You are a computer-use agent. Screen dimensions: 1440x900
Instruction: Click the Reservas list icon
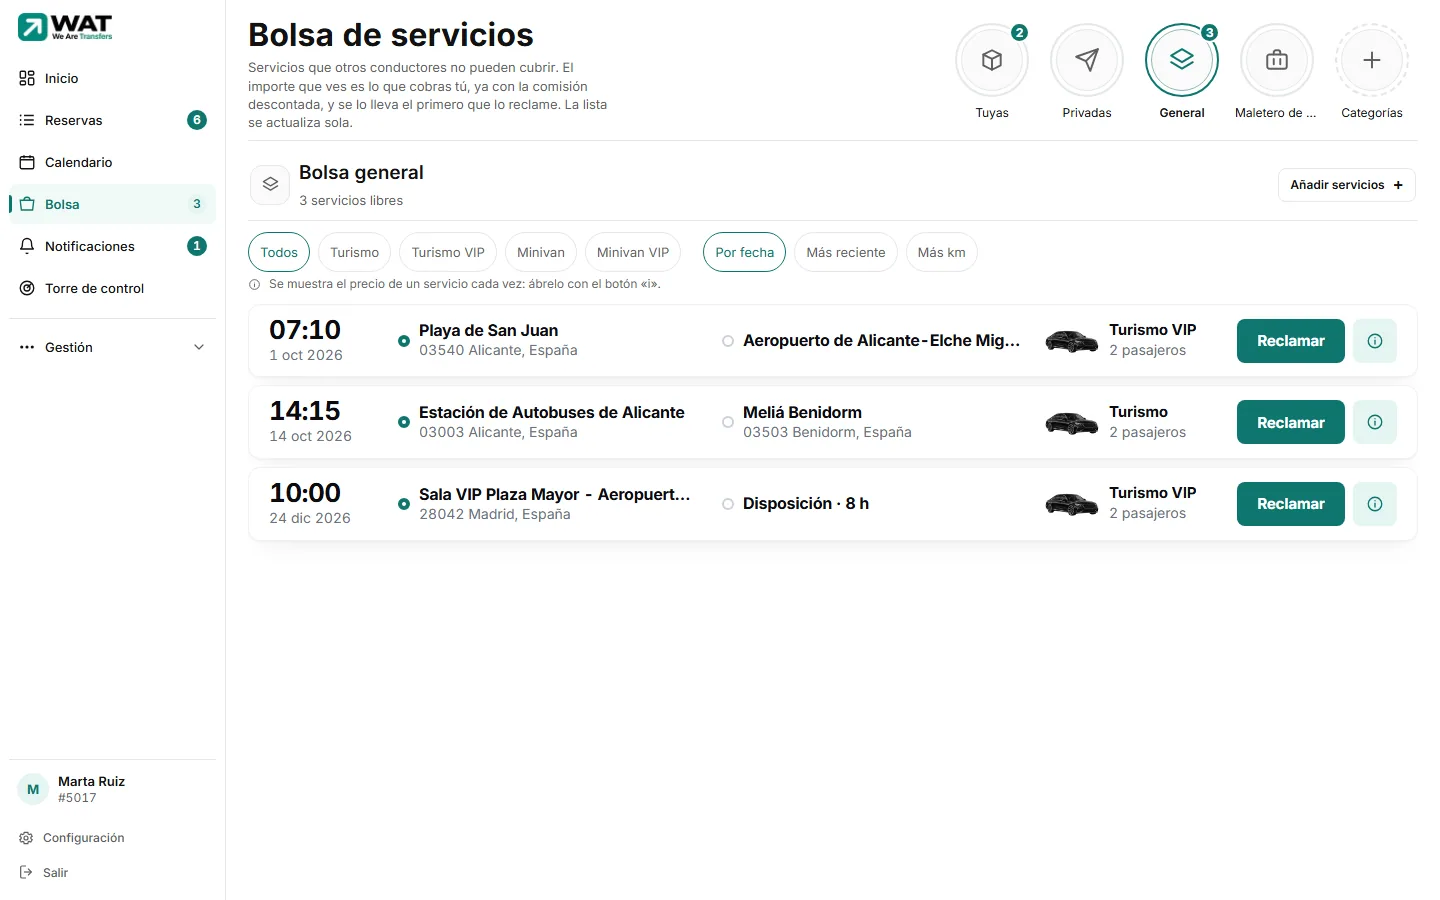click(27, 120)
